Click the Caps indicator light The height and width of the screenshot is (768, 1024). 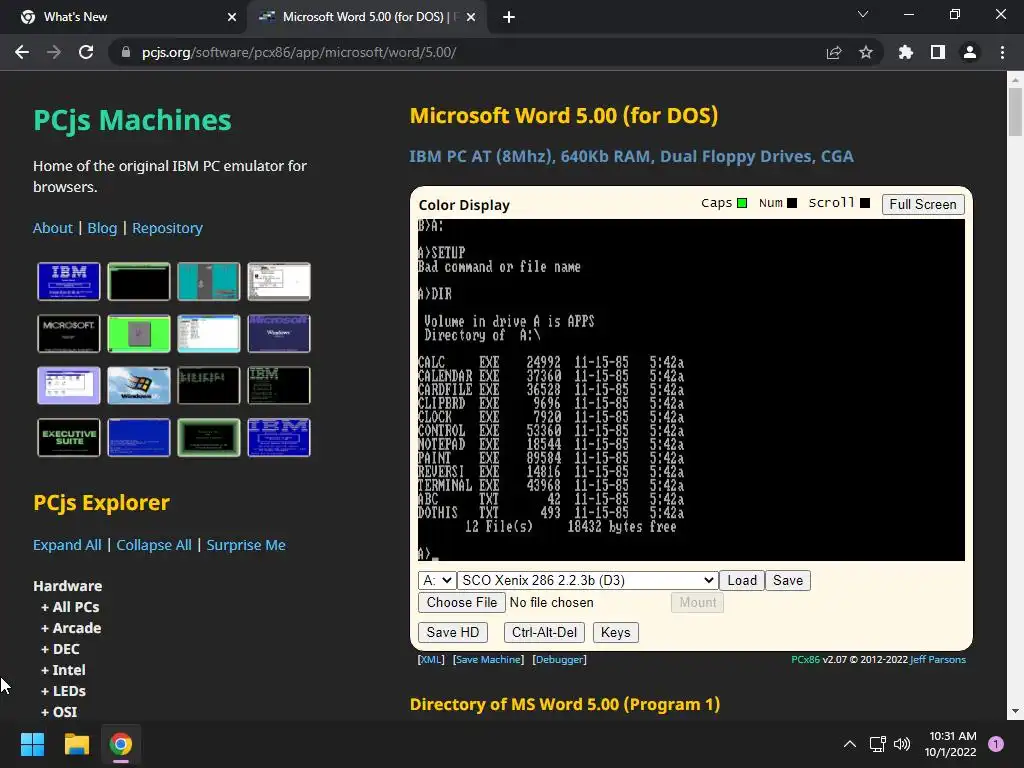tap(742, 203)
